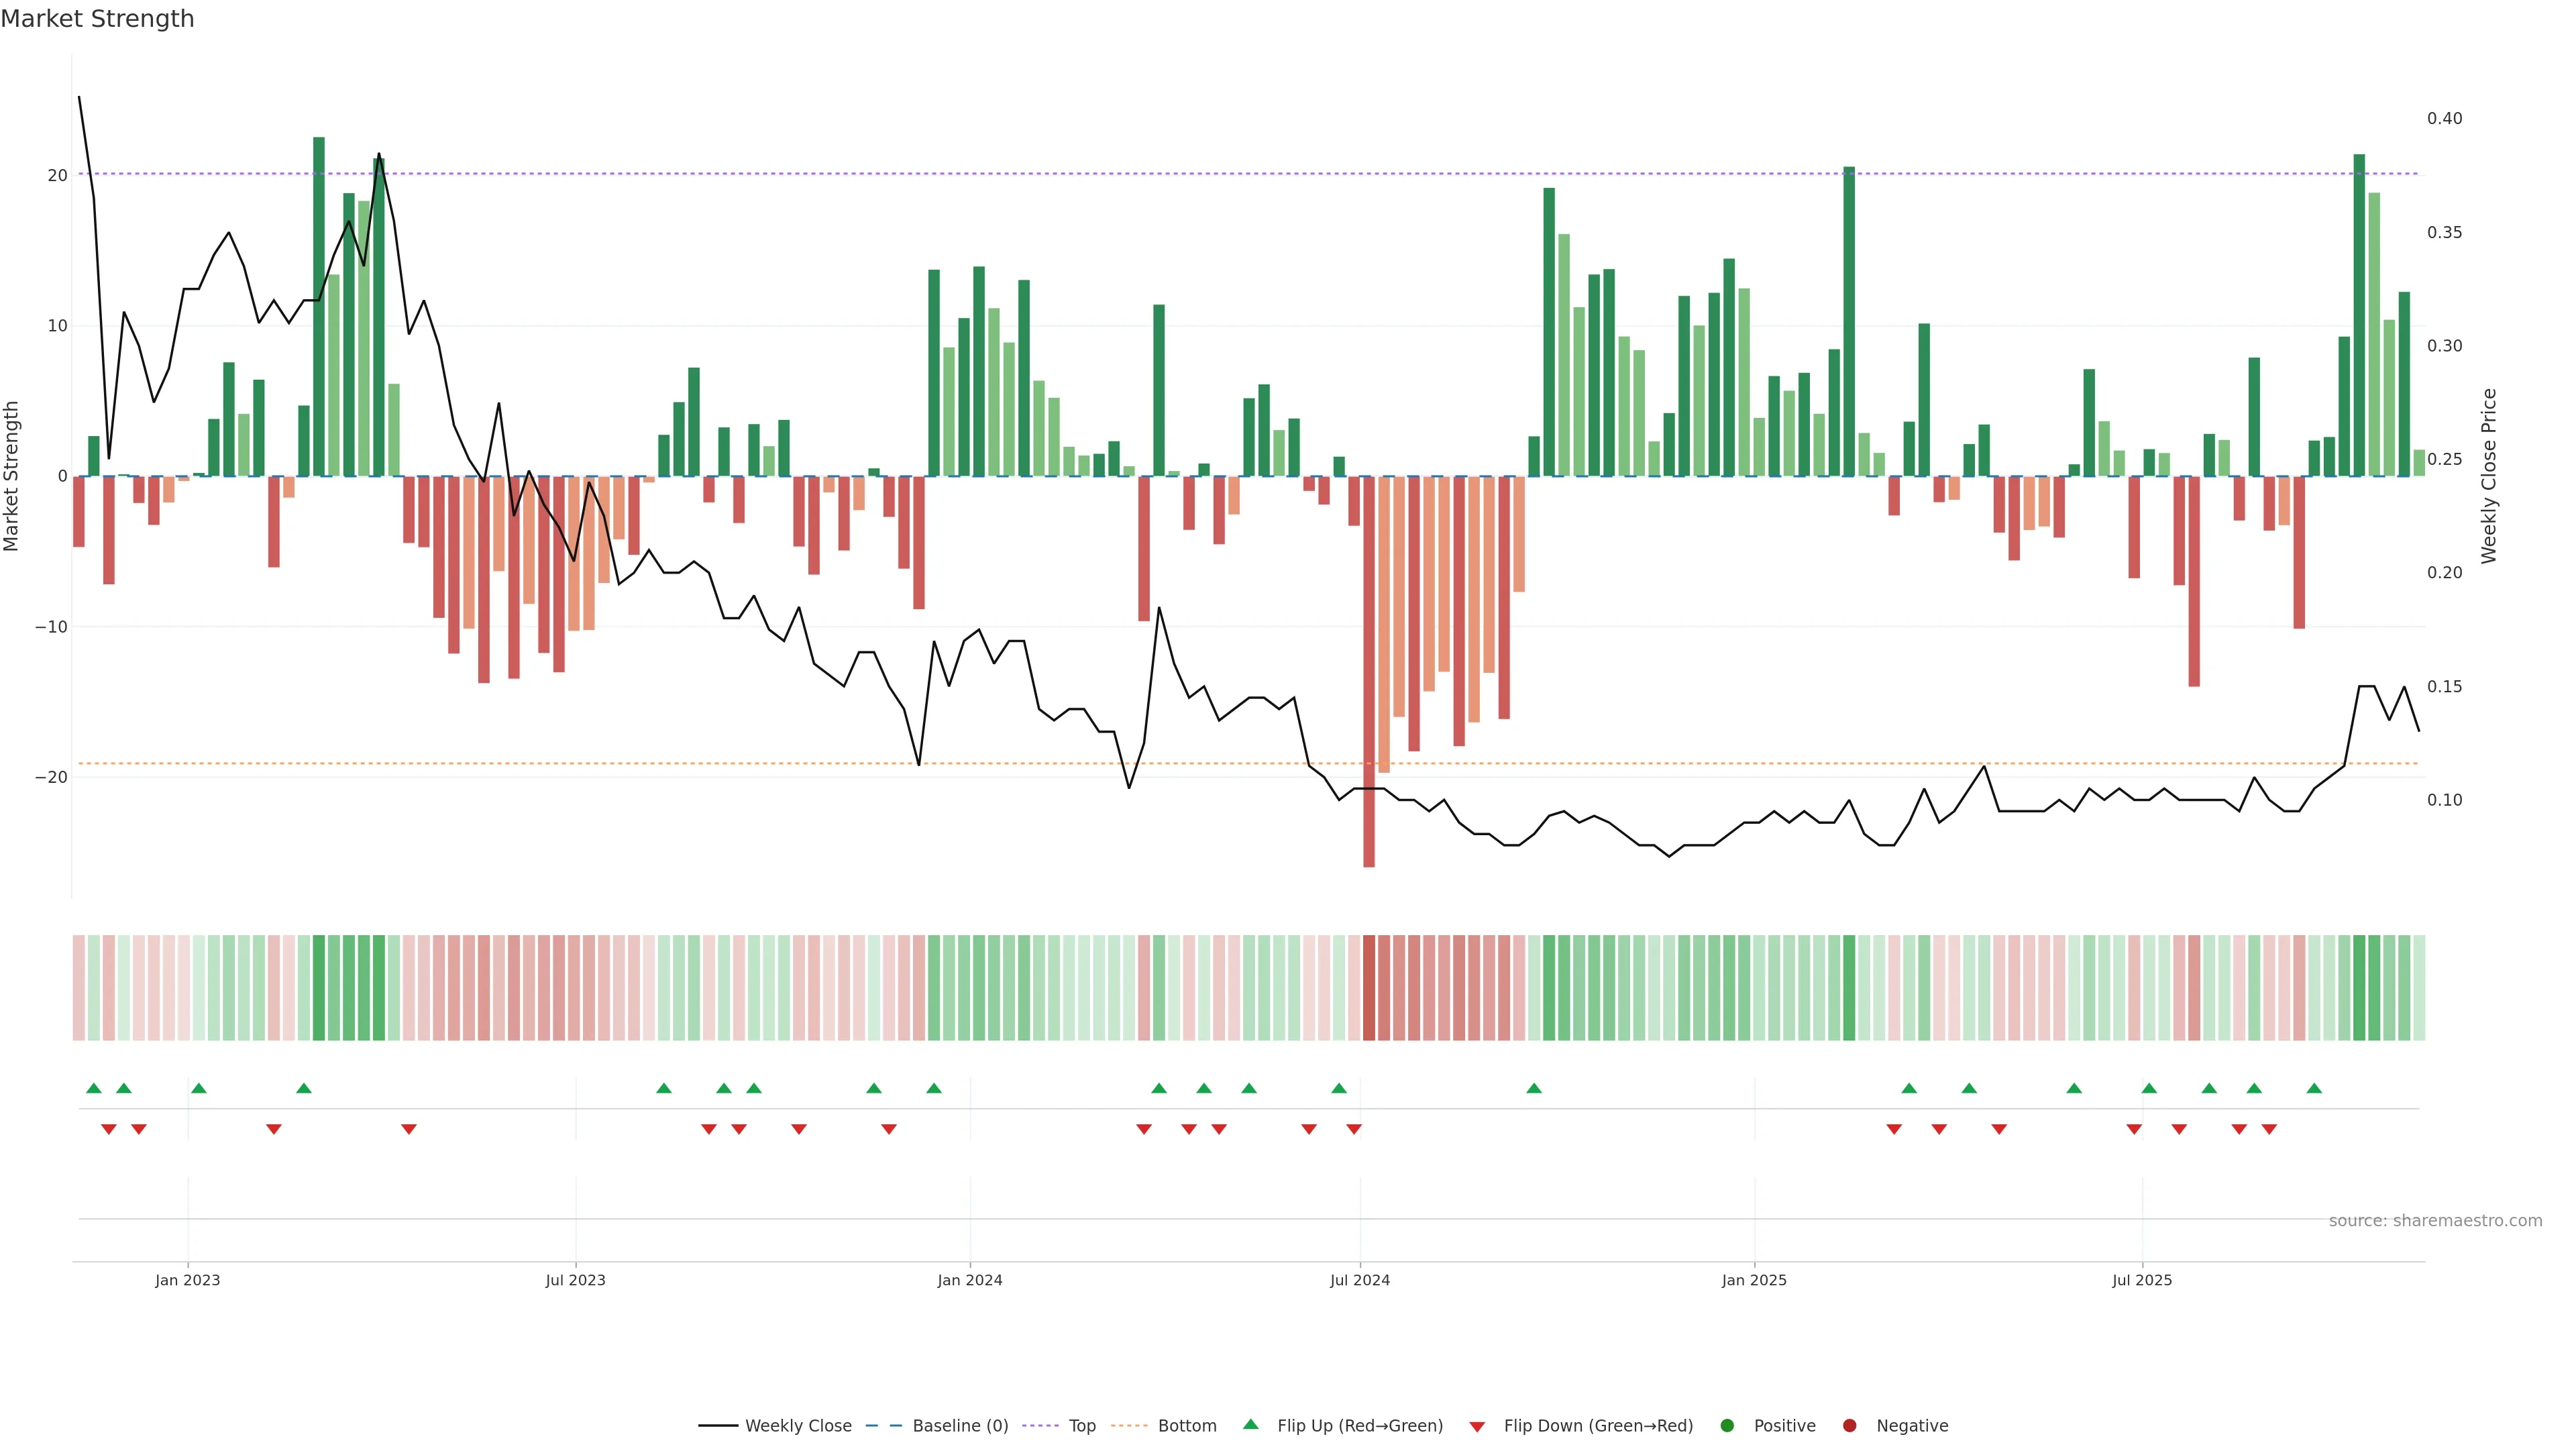
Task: Click the green Positive legend circle
Action: (1727, 1426)
